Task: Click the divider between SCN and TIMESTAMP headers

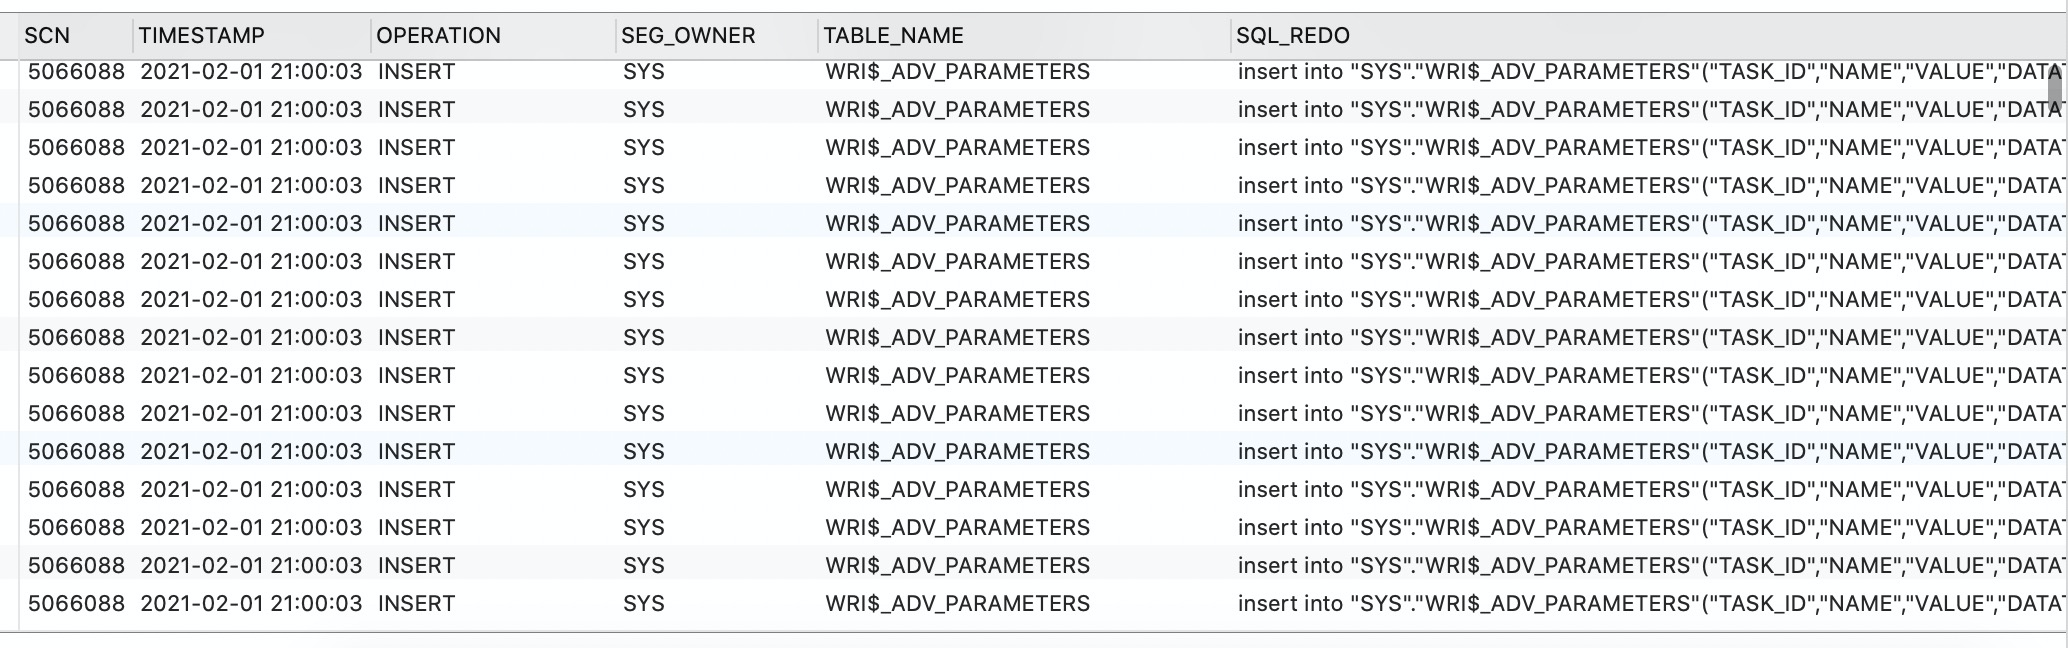Action: pyautogui.click(x=132, y=36)
